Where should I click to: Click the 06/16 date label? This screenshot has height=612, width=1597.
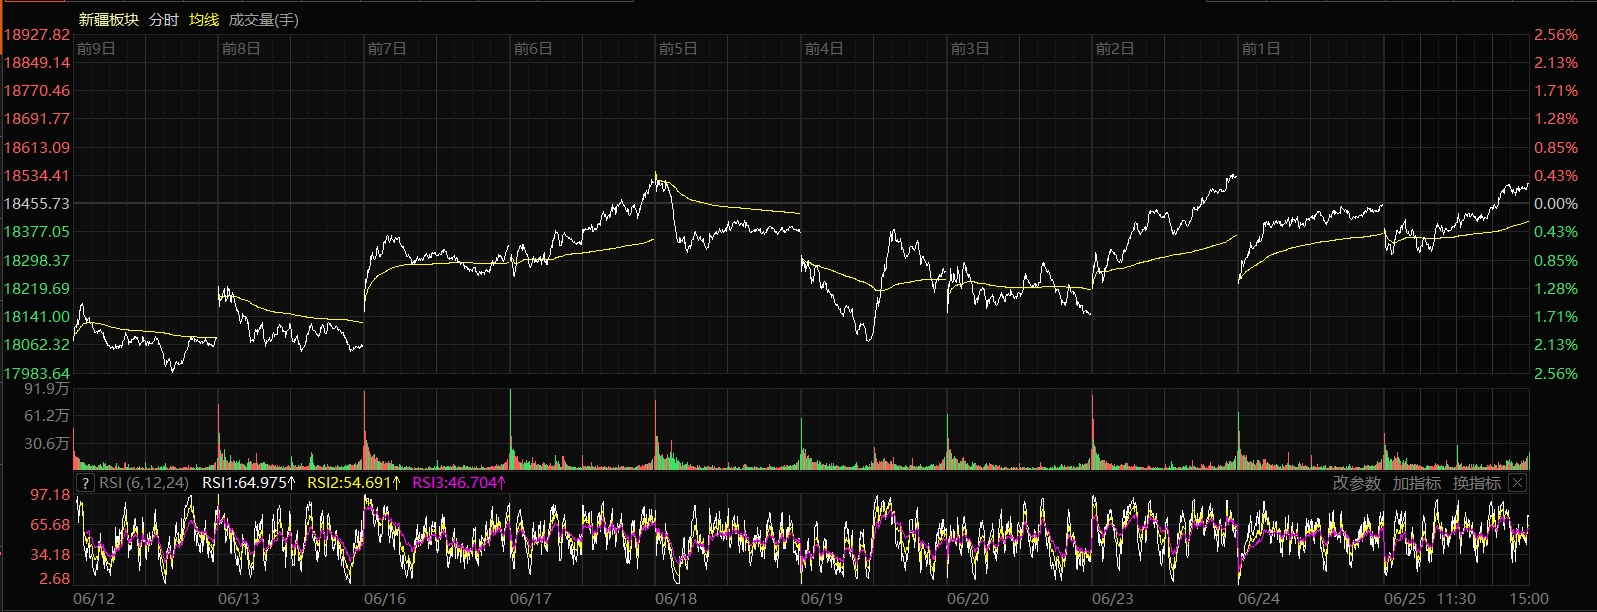(385, 598)
